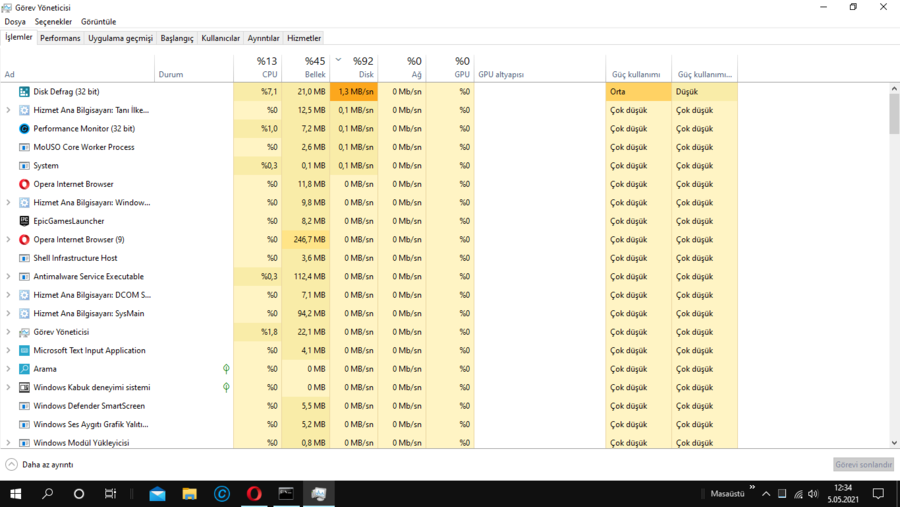Viewport: 900px width, 507px height.
Task: Select the Antimalware Service Executable icon
Action: pyautogui.click(x=24, y=277)
